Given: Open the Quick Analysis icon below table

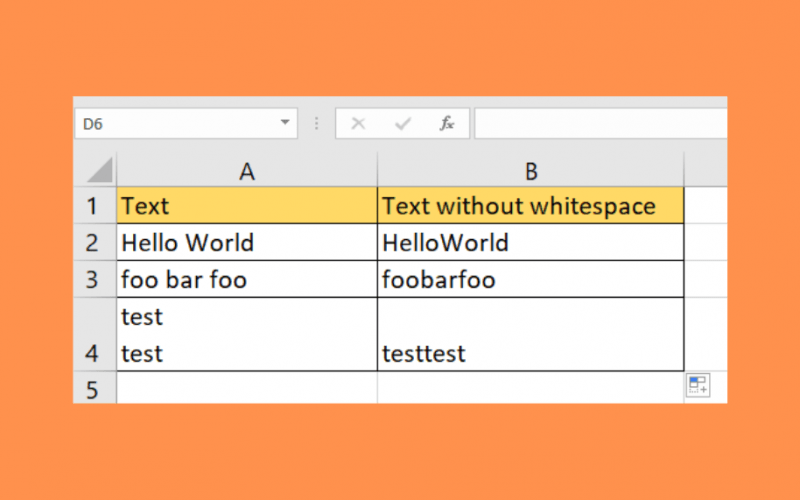Looking at the screenshot, I should pyautogui.click(x=697, y=385).
